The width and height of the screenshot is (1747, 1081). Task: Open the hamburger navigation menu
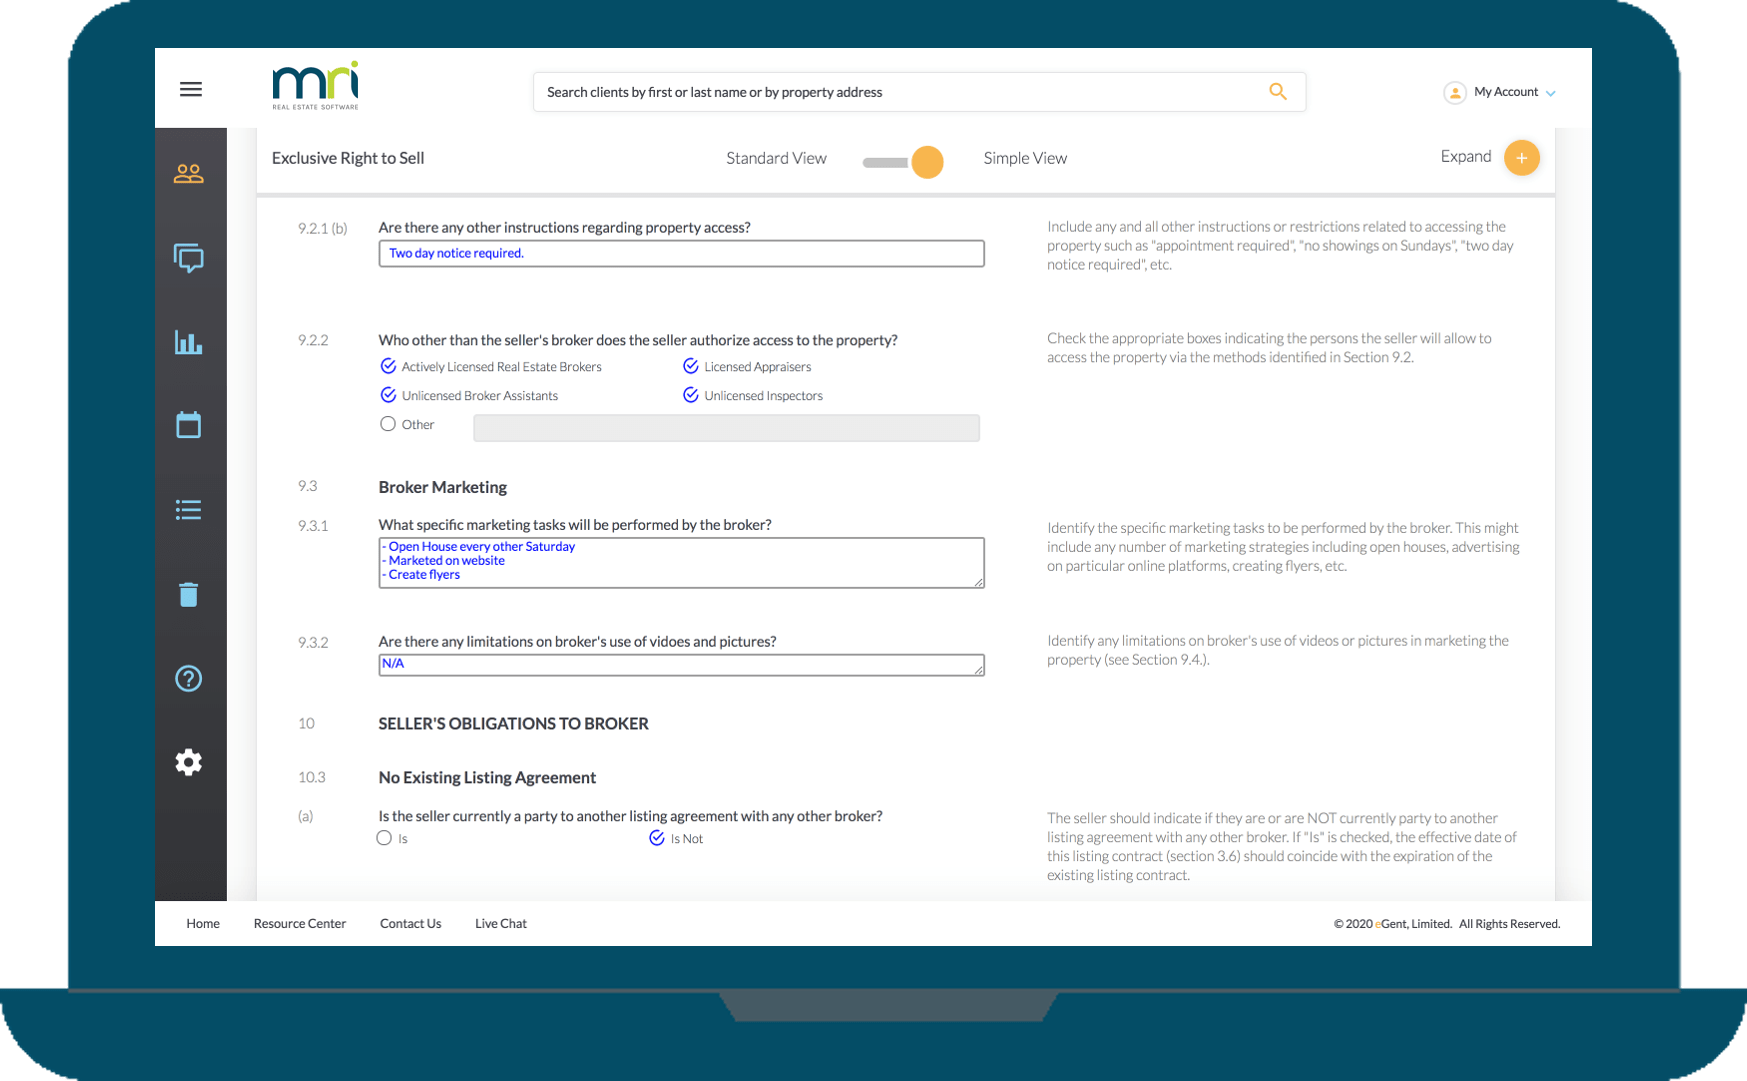click(190, 89)
